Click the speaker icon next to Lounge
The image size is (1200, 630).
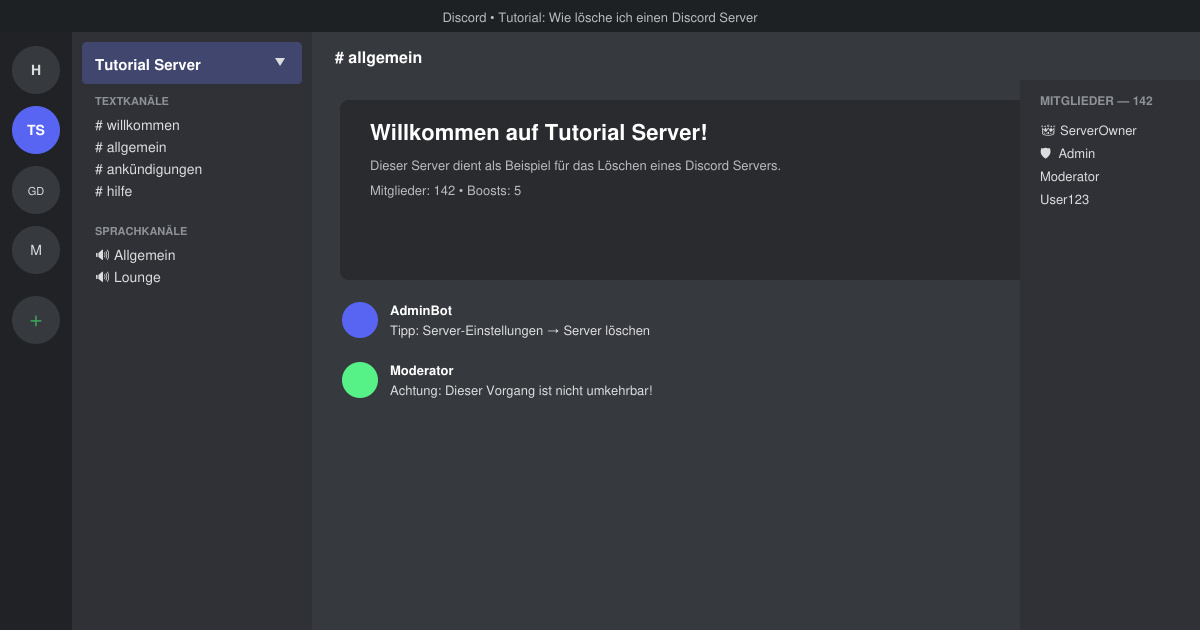pyautogui.click(x=102, y=277)
